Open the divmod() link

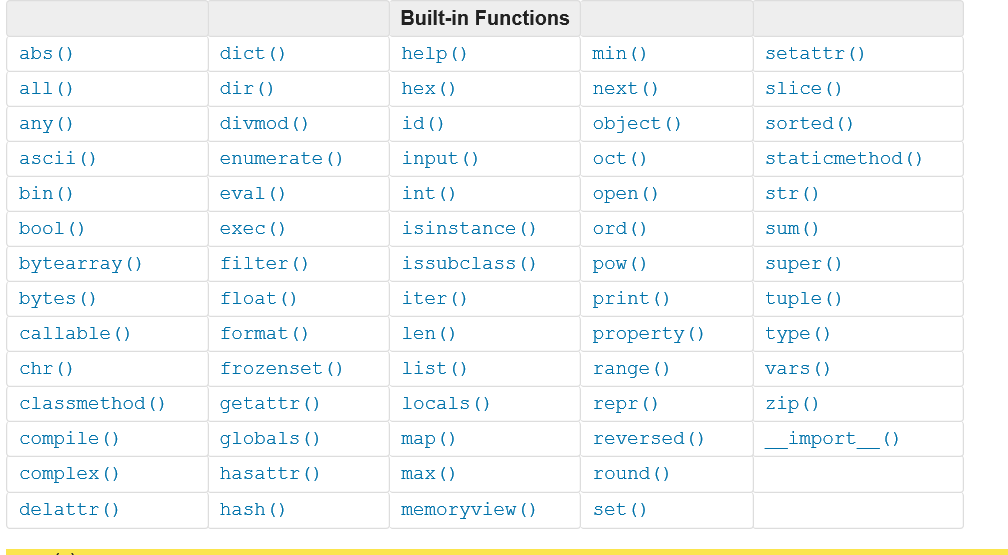tap(264, 123)
